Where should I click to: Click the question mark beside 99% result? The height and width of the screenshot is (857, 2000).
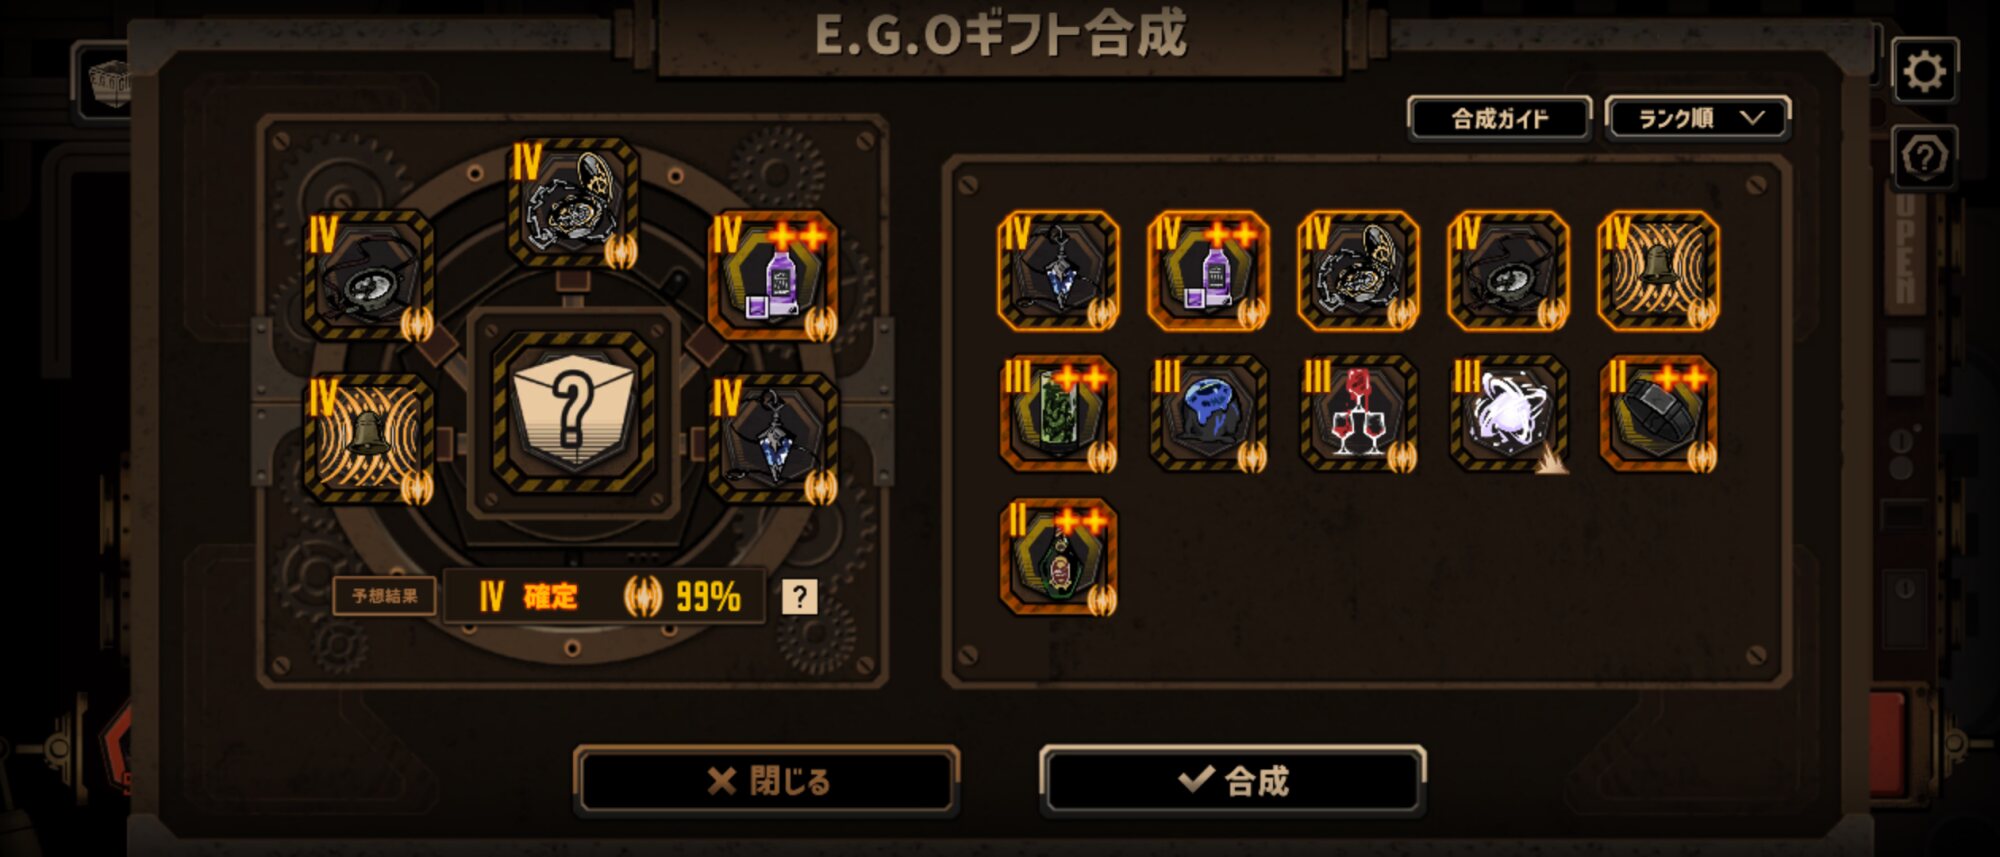pyautogui.click(x=799, y=597)
